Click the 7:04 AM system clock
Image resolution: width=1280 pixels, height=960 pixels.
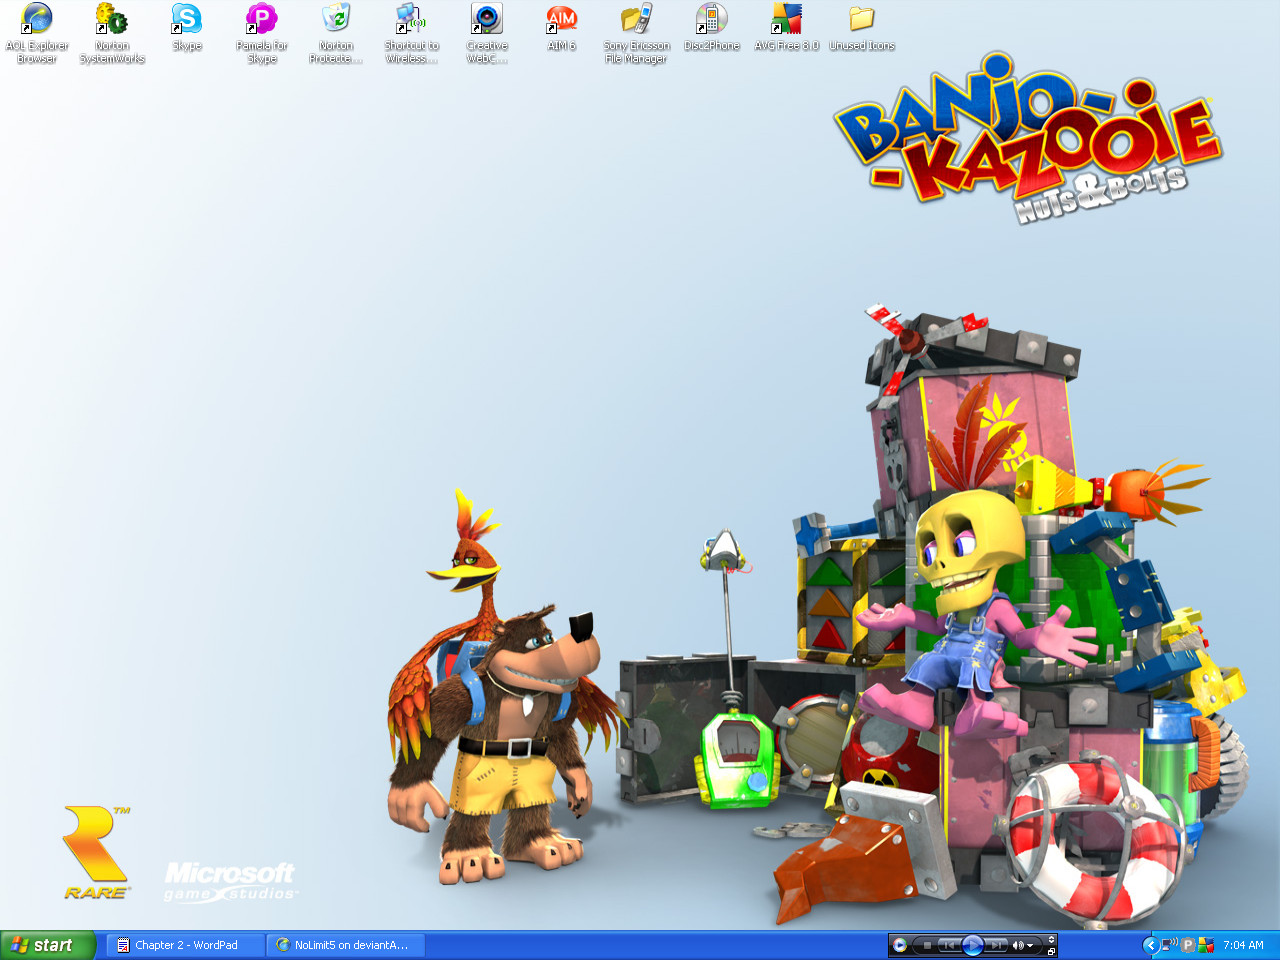point(1243,945)
